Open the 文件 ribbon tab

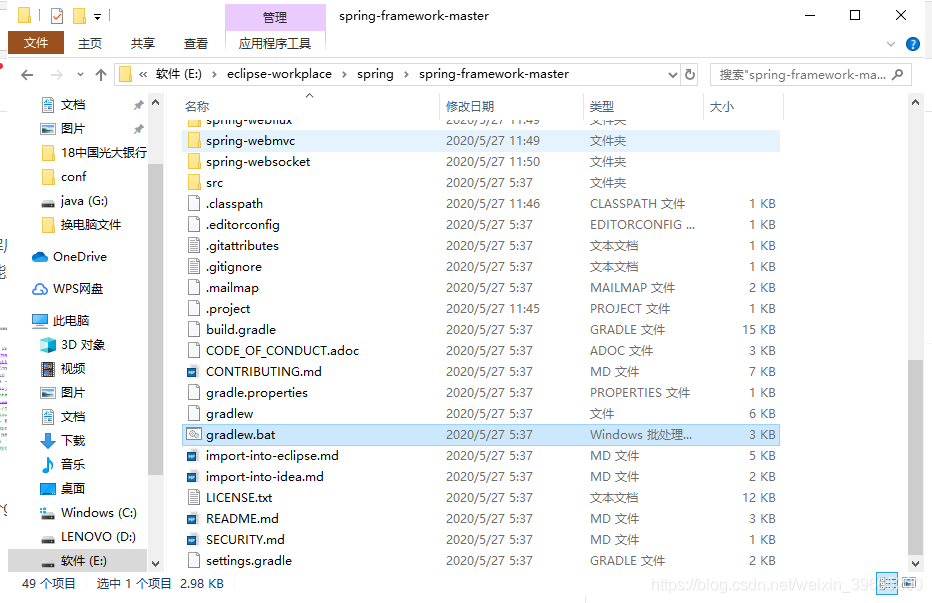tap(36, 43)
